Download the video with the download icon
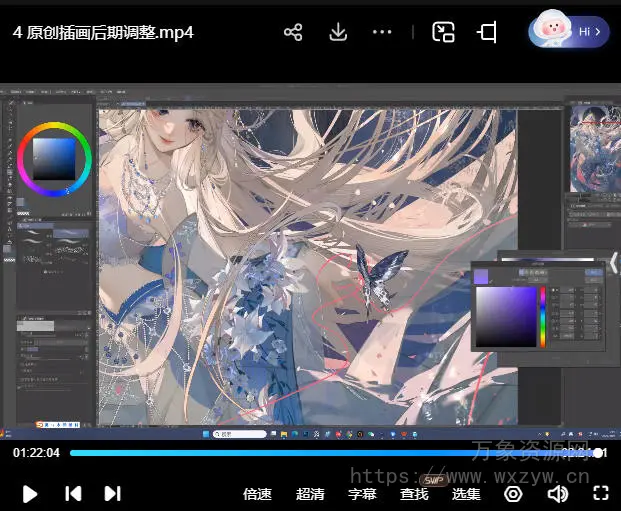621x511 pixels. click(338, 32)
